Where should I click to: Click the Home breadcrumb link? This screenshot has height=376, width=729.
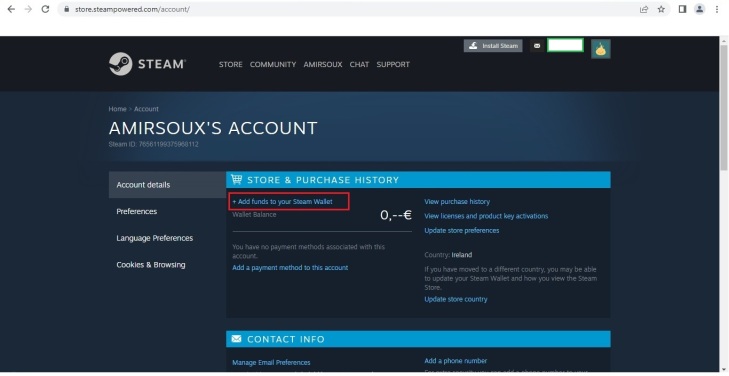(x=117, y=109)
